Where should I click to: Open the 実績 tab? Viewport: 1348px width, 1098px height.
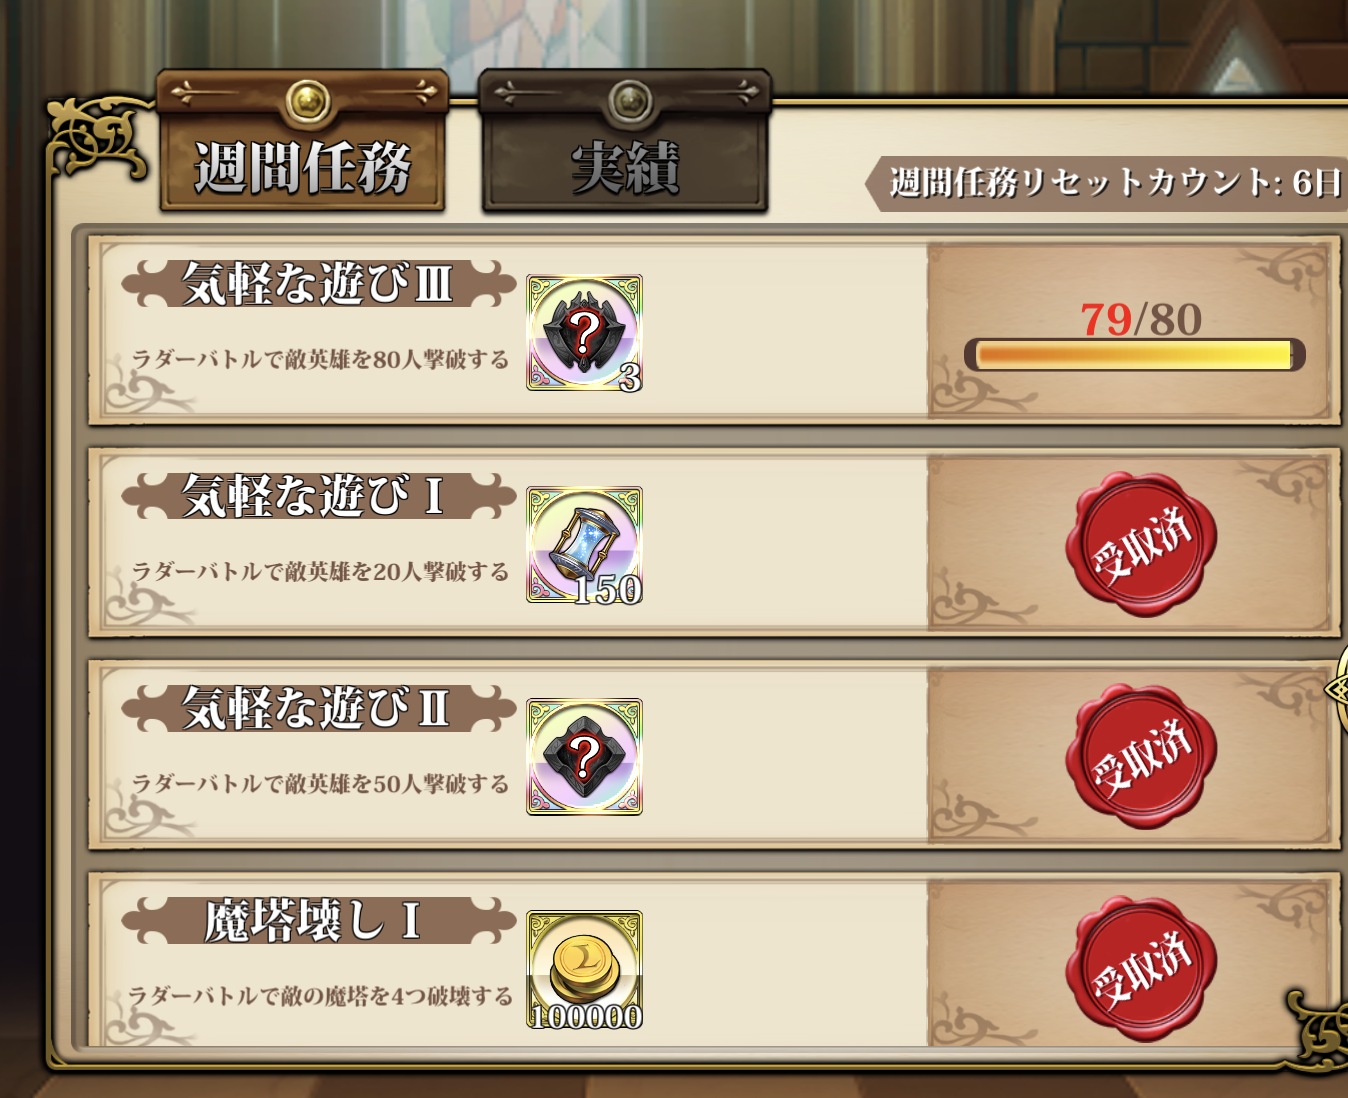(x=625, y=142)
